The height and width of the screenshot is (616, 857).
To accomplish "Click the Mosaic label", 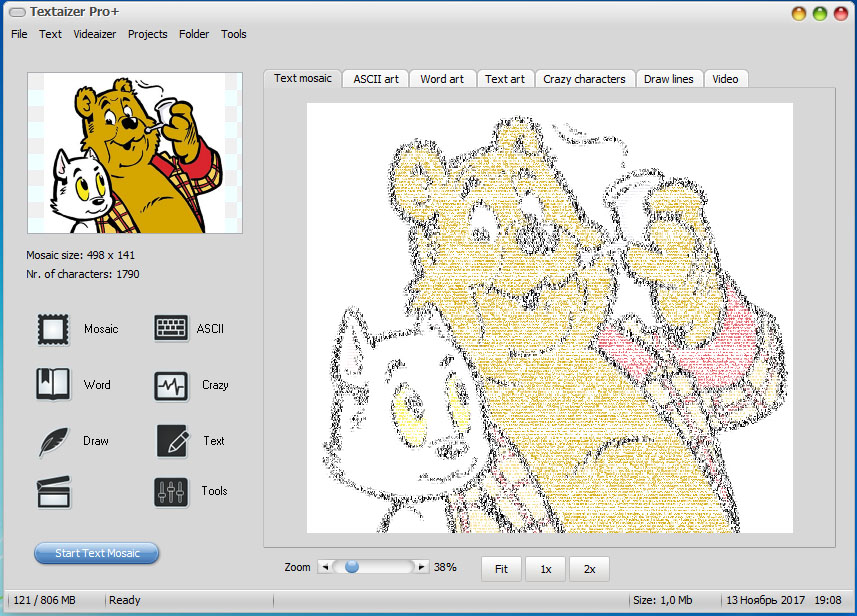I will pos(101,328).
